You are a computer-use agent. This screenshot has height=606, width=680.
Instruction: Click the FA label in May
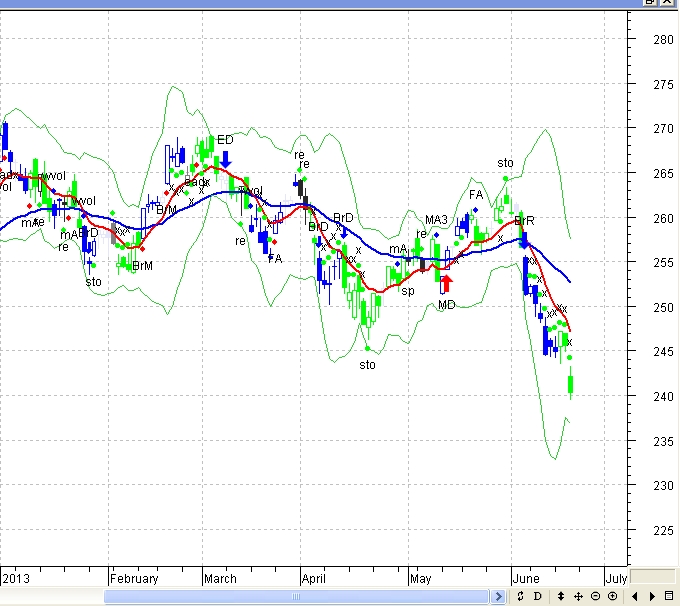coord(476,195)
